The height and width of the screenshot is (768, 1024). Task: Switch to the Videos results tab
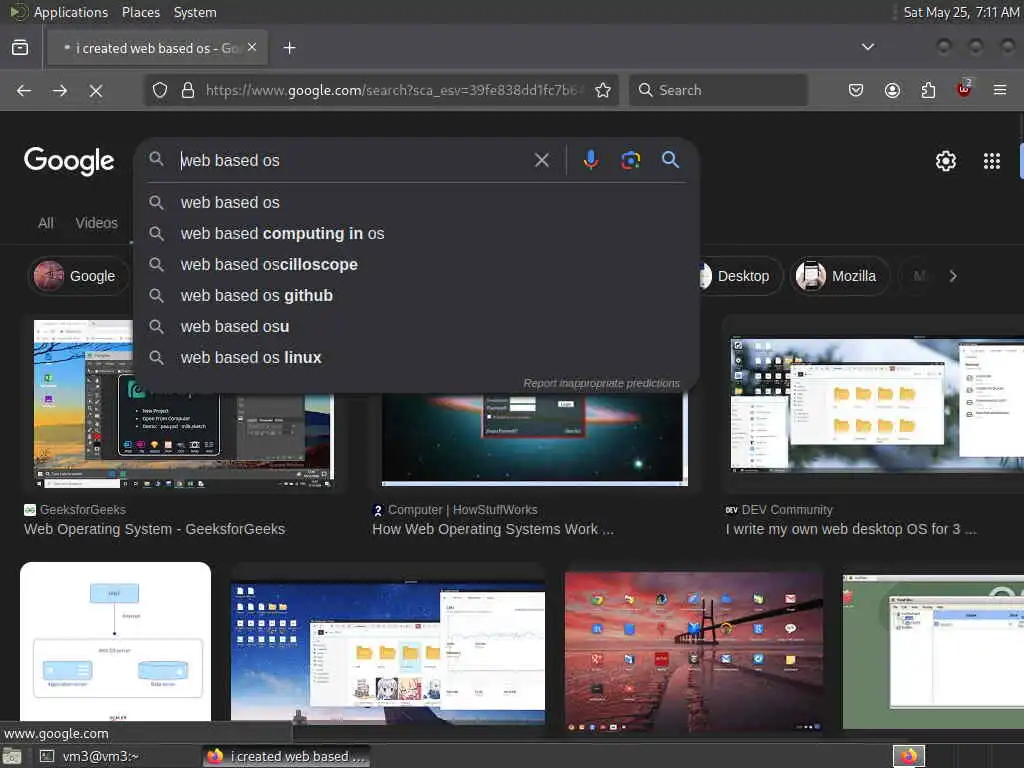click(x=97, y=223)
